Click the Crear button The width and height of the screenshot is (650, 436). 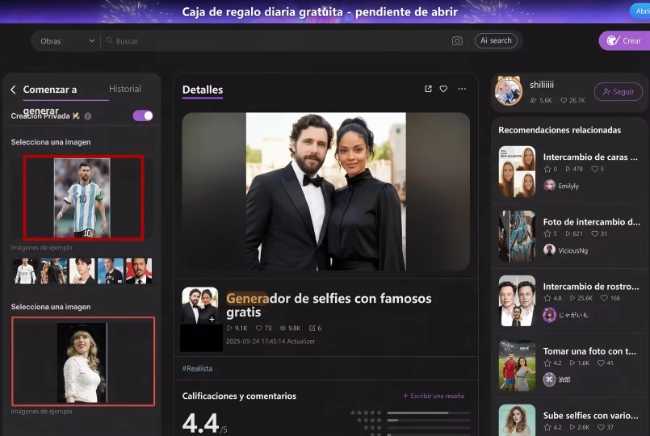(x=624, y=41)
